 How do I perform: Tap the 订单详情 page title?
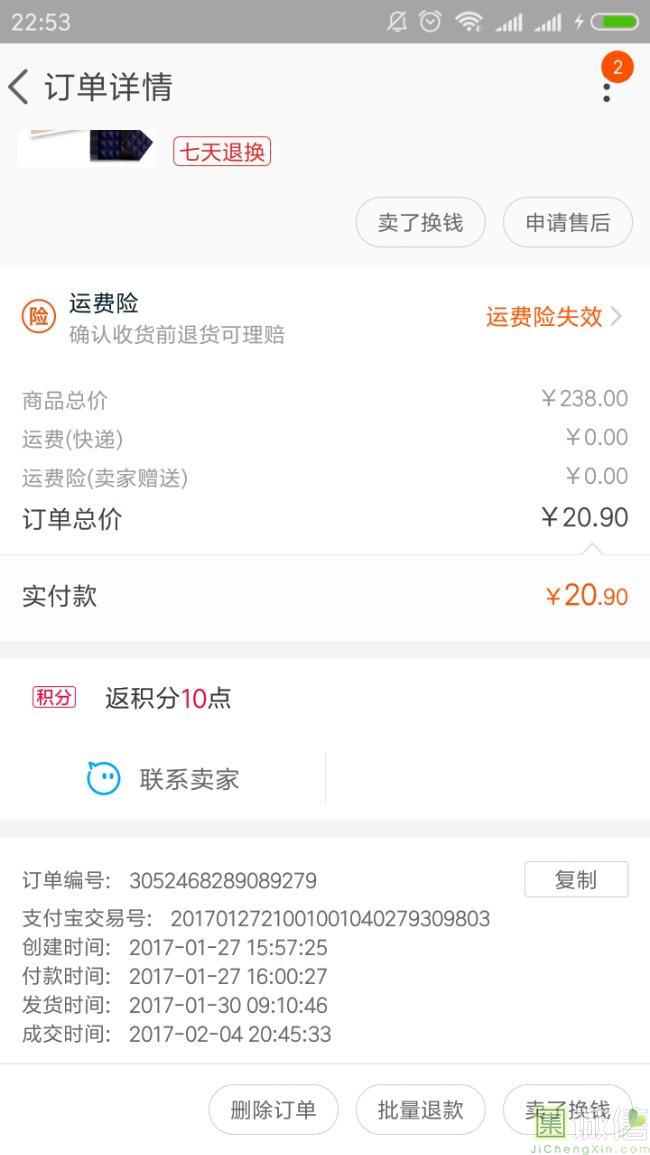click(108, 87)
